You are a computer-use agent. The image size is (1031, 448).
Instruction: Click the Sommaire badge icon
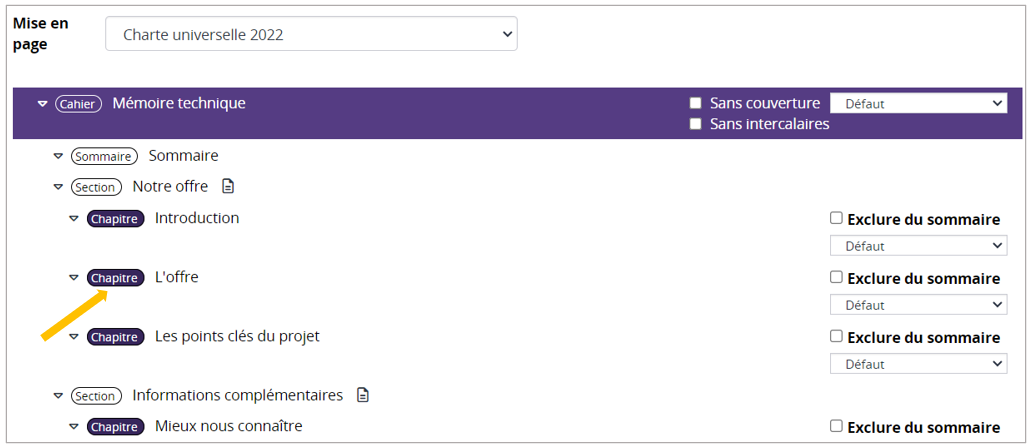point(103,157)
